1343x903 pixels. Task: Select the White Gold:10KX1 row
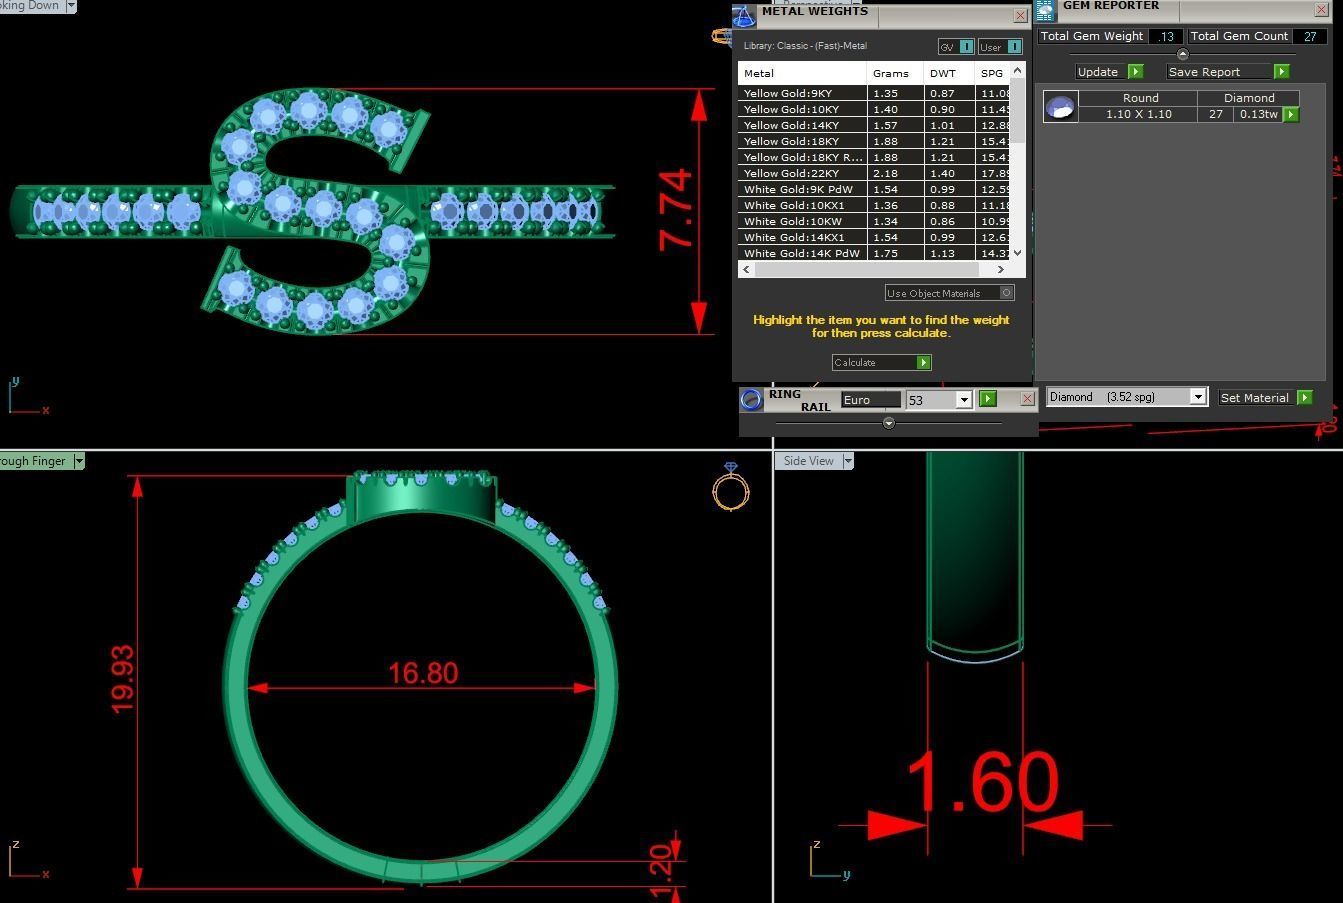875,205
